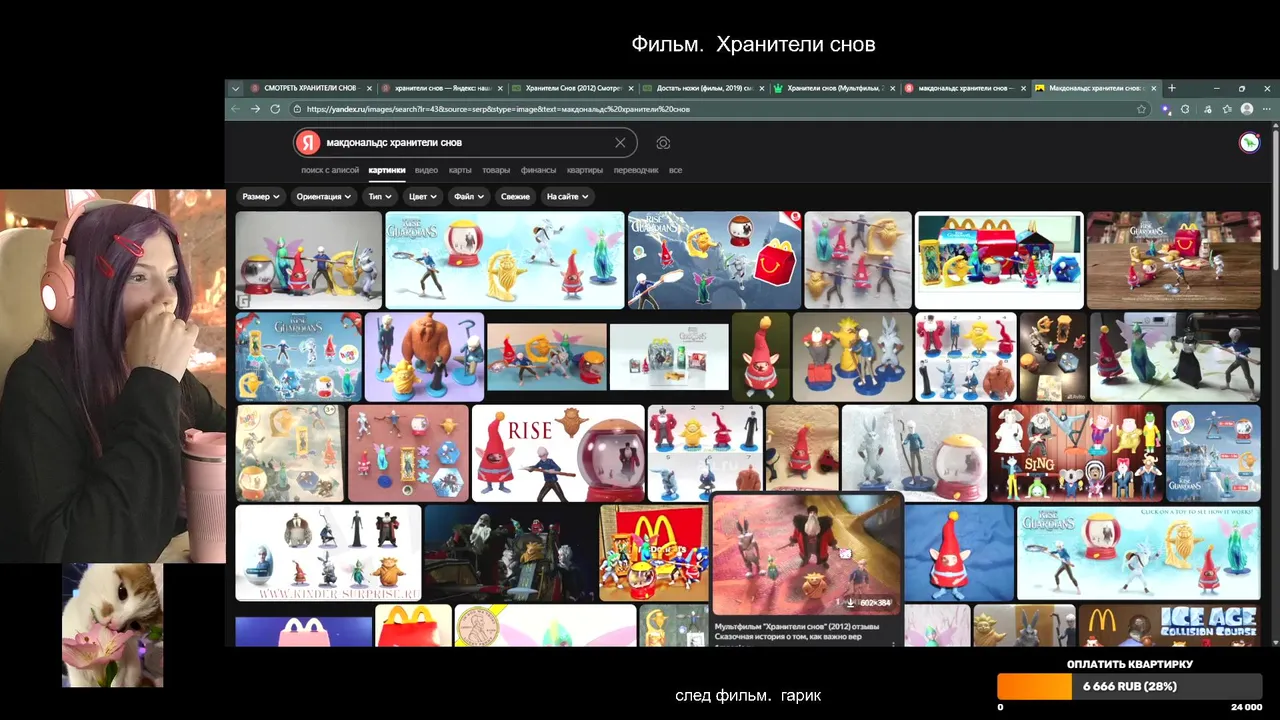The height and width of the screenshot is (720, 1280).
Task: Open the 'все' services link
Action: [x=675, y=170]
